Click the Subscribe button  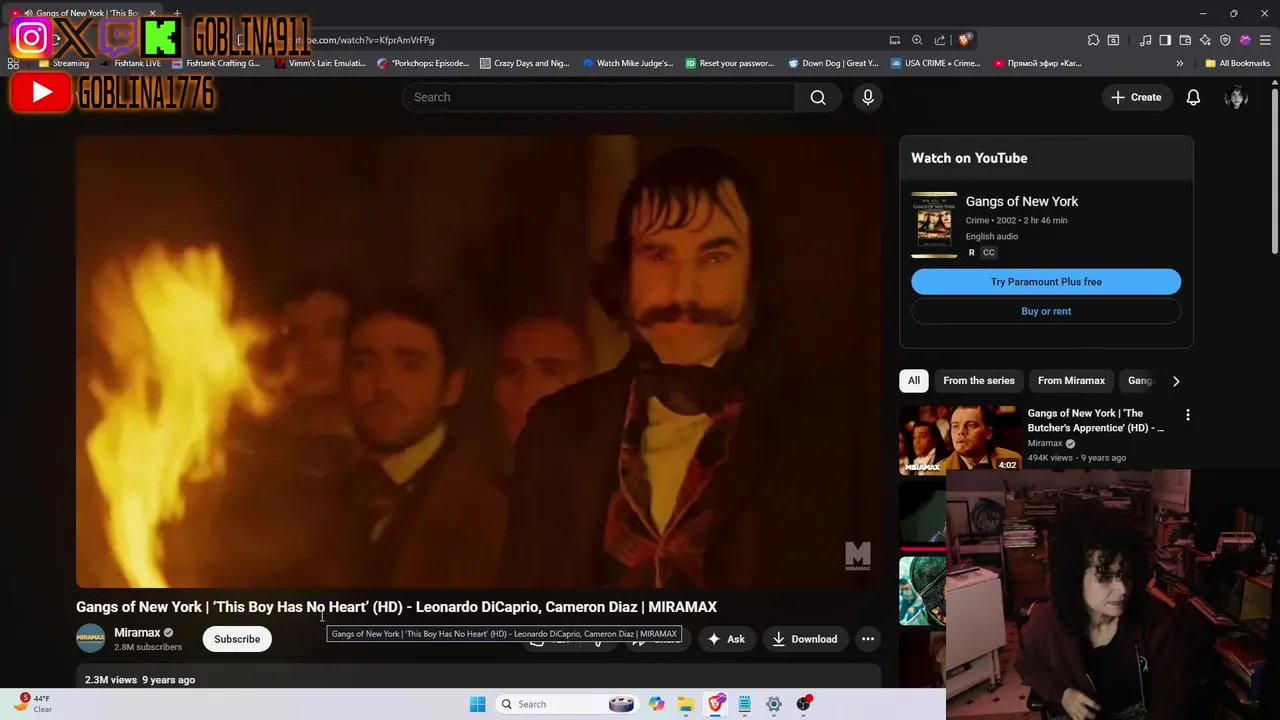point(237,639)
